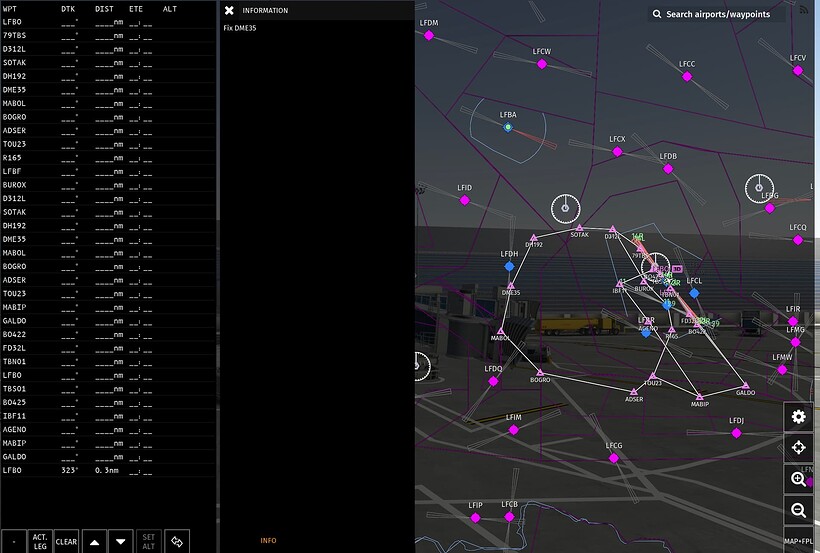Select LFDJ airport marker on the map
820x553 pixels.
pyautogui.click(x=736, y=433)
